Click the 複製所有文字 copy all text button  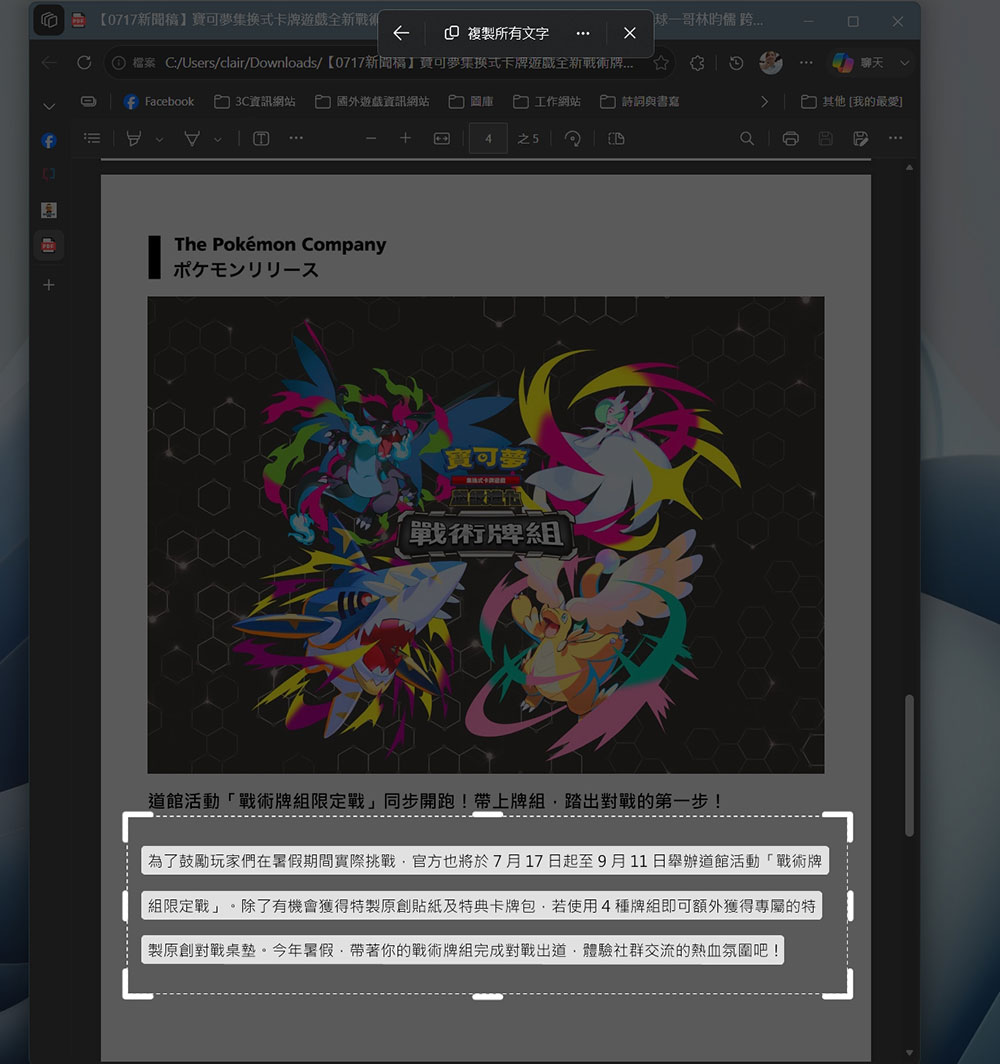[x=497, y=33]
